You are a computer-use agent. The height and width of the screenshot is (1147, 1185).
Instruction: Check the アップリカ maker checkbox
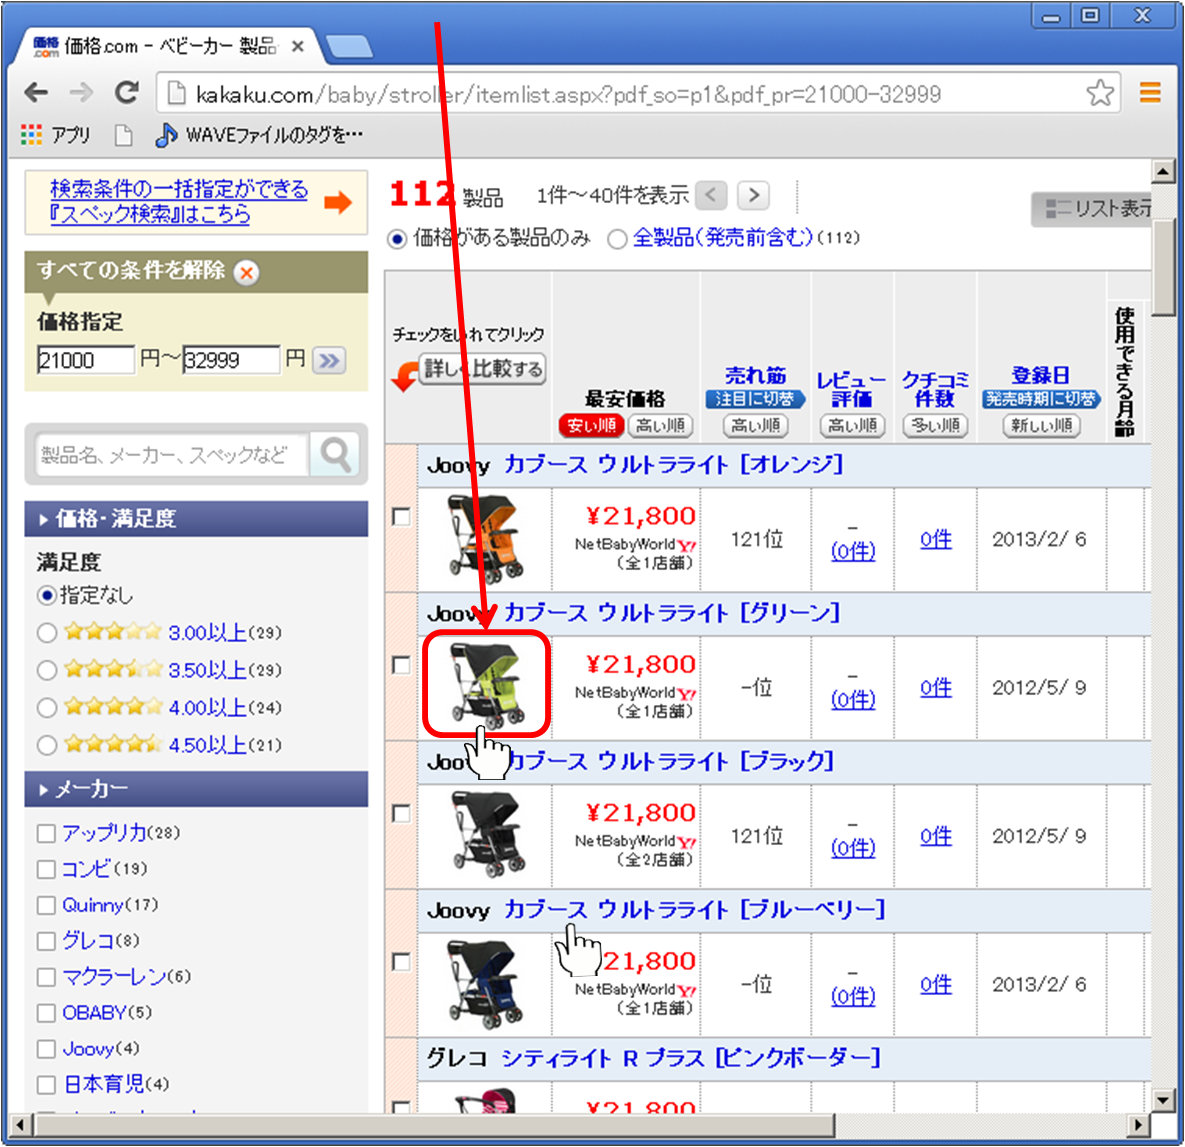(x=46, y=833)
